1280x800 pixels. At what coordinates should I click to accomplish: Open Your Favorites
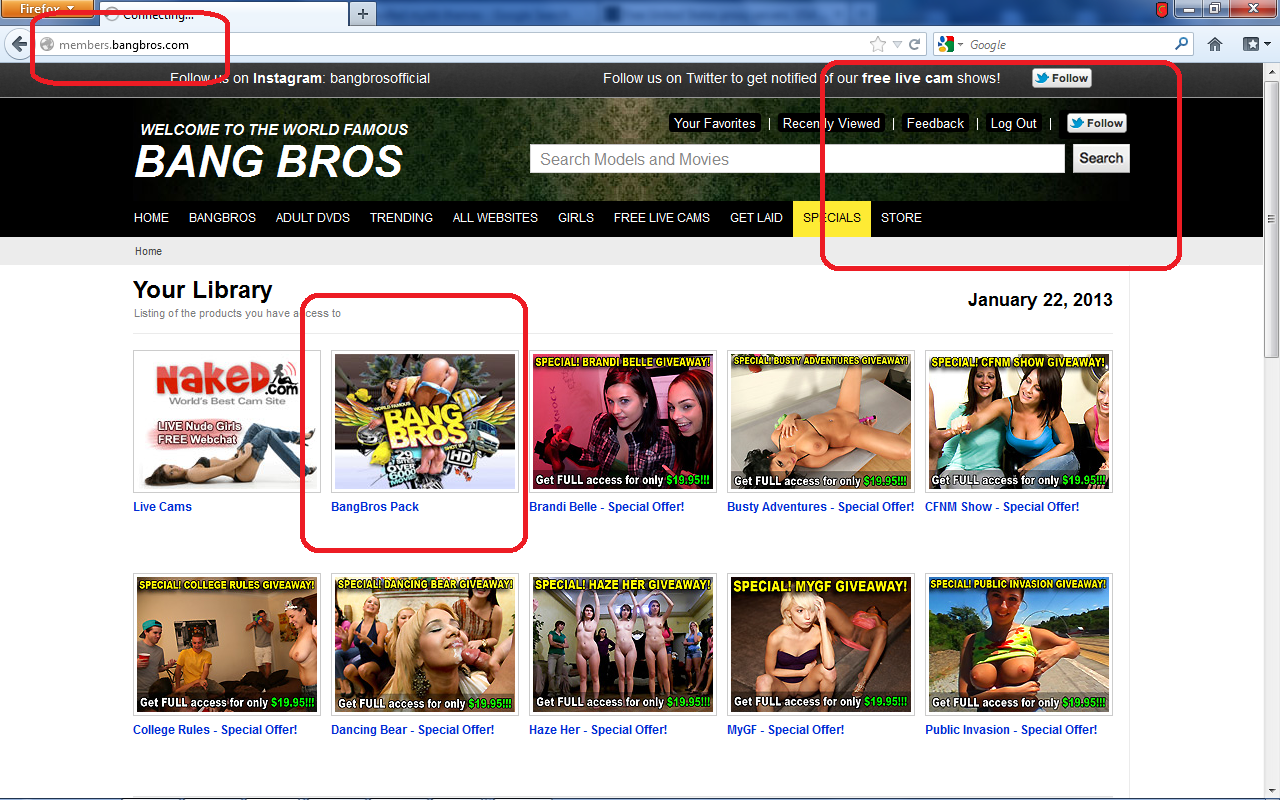(715, 123)
